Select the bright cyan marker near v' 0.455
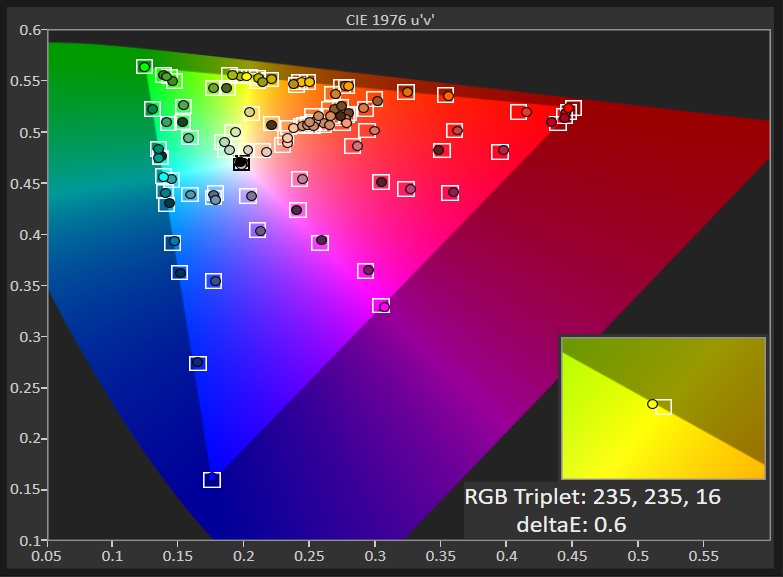783x577 pixels. pyautogui.click(x=163, y=177)
